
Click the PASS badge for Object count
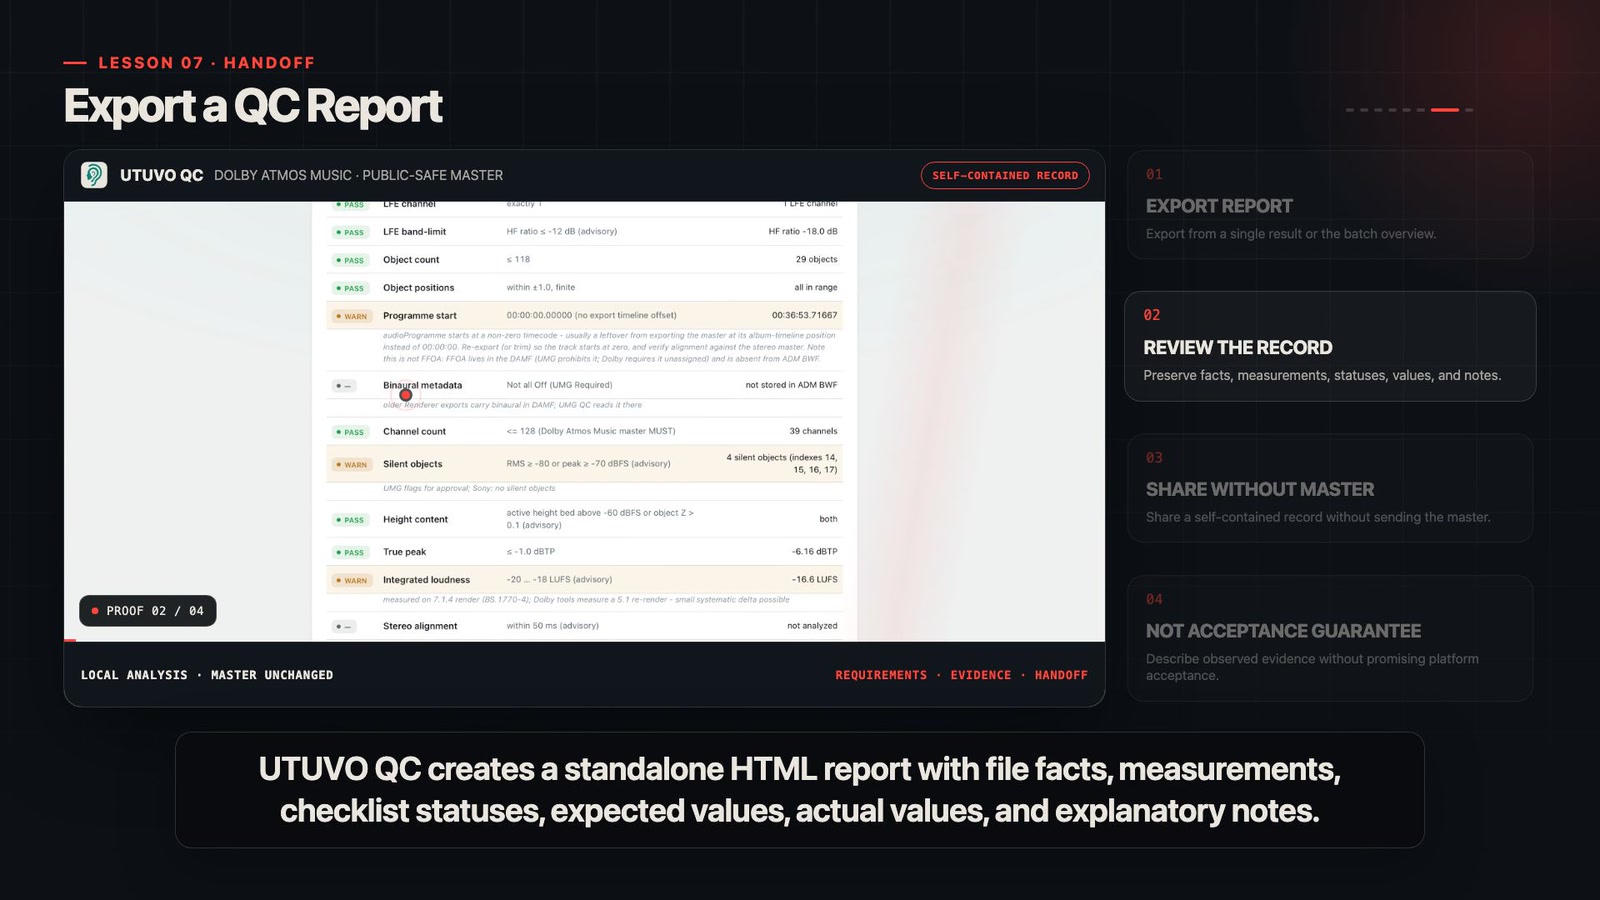pos(351,260)
